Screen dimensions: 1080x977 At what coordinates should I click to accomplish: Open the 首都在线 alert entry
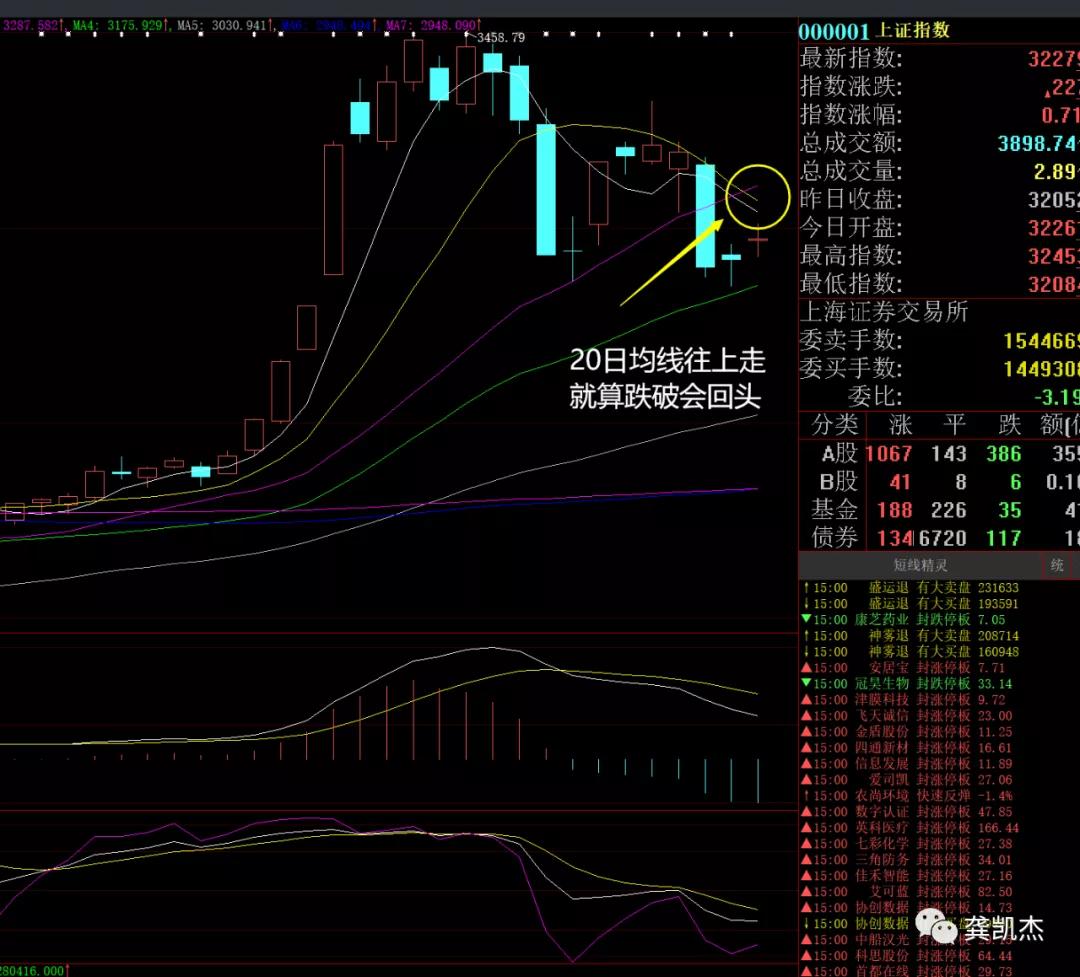(x=940, y=972)
